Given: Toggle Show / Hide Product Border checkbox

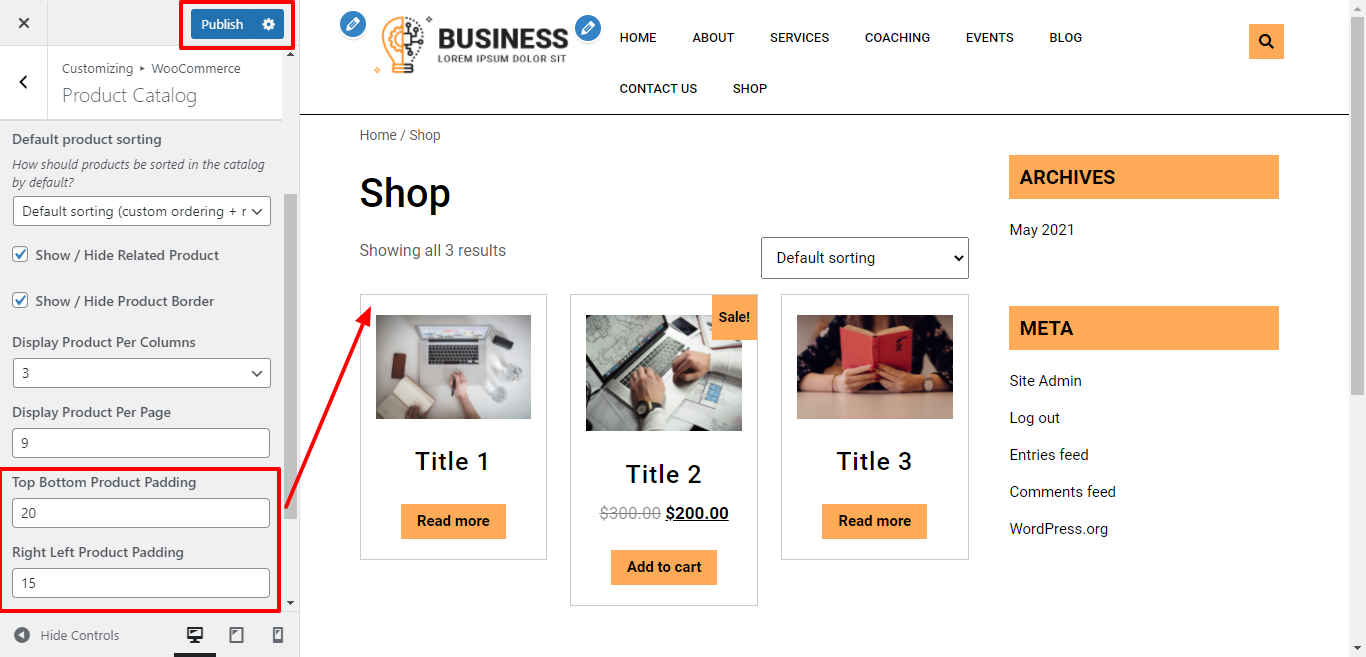Looking at the screenshot, I should 20,300.
